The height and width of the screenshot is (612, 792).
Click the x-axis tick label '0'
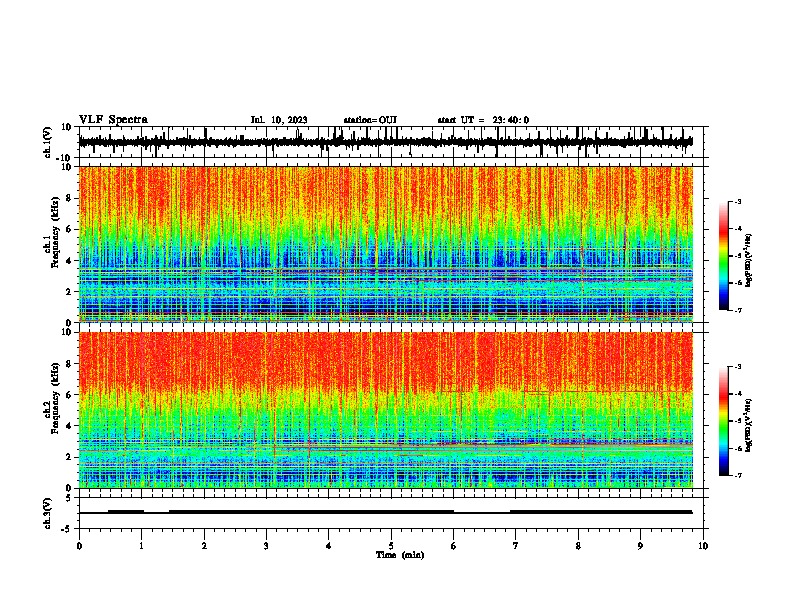79,546
